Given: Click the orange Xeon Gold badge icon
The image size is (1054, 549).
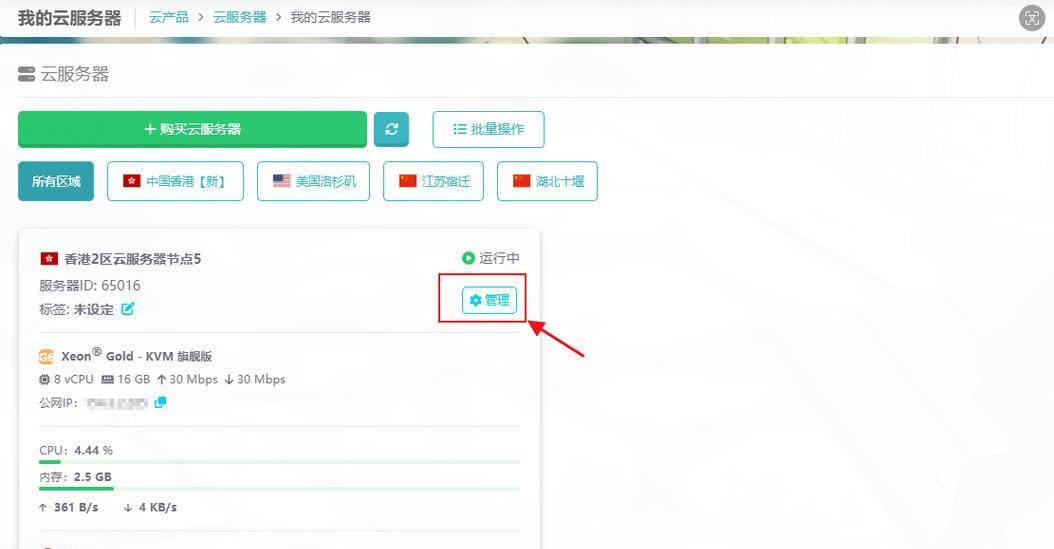Looking at the screenshot, I should coord(46,356).
